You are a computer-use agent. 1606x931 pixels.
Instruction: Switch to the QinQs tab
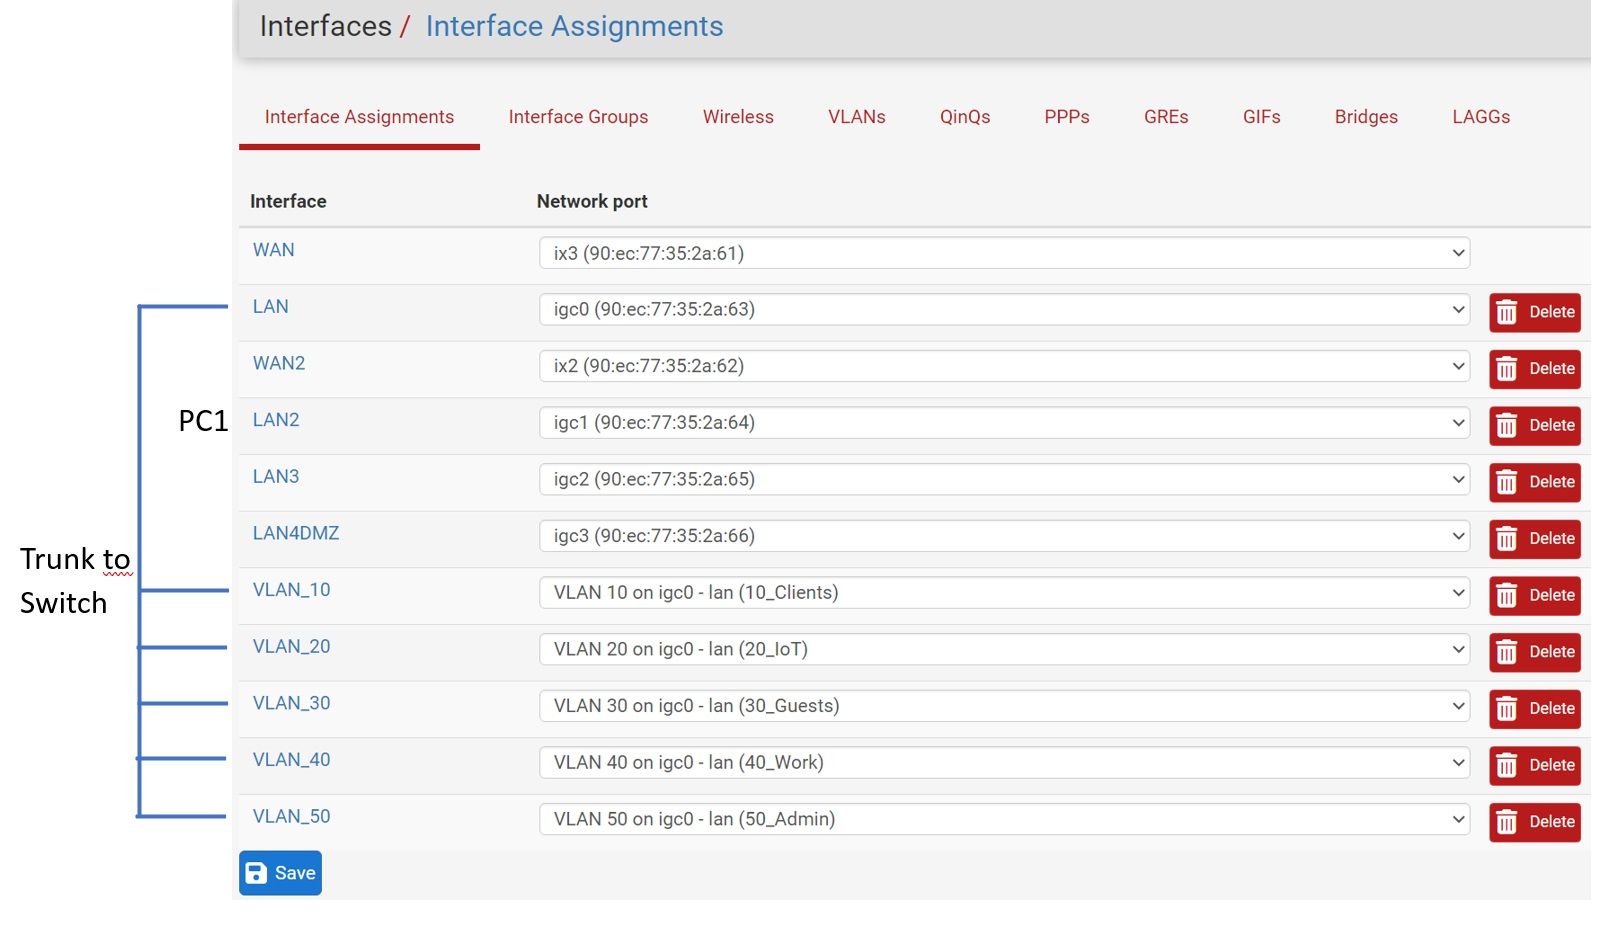click(x=965, y=117)
